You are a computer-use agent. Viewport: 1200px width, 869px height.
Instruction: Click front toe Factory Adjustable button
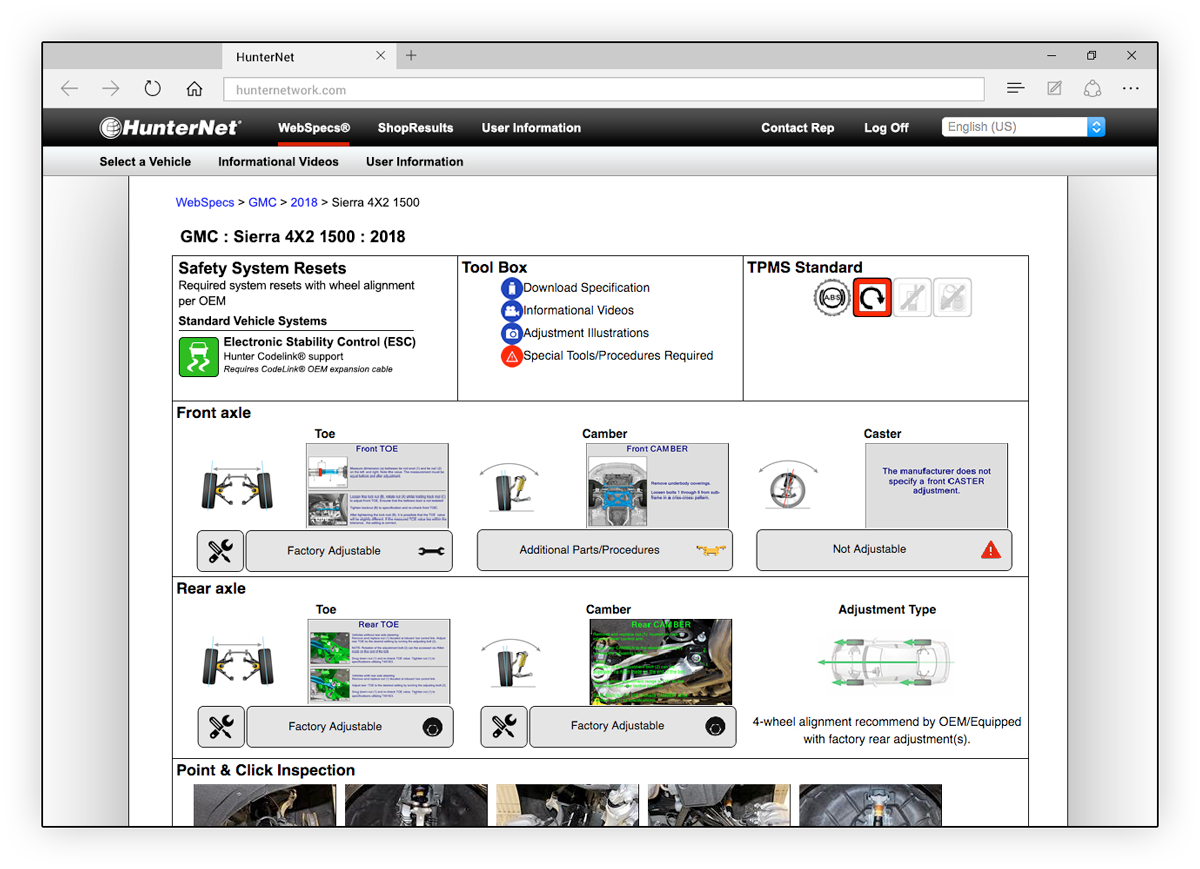tap(349, 551)
